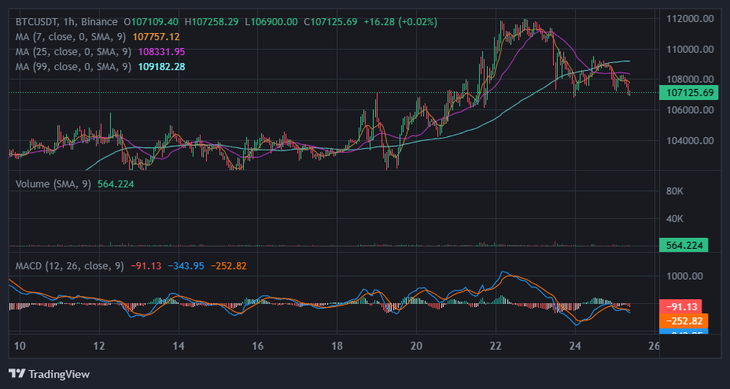
Task: Click the Volume (SMA, 9) legend
Action: 54,184
